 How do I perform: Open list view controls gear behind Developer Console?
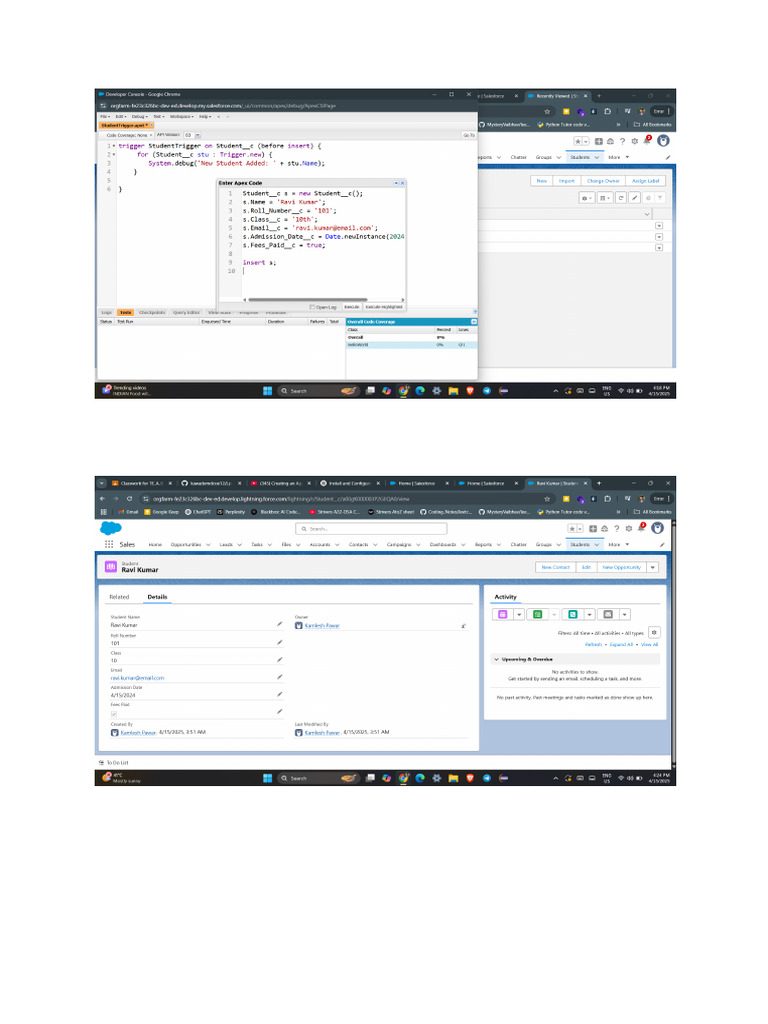[586, 197]
